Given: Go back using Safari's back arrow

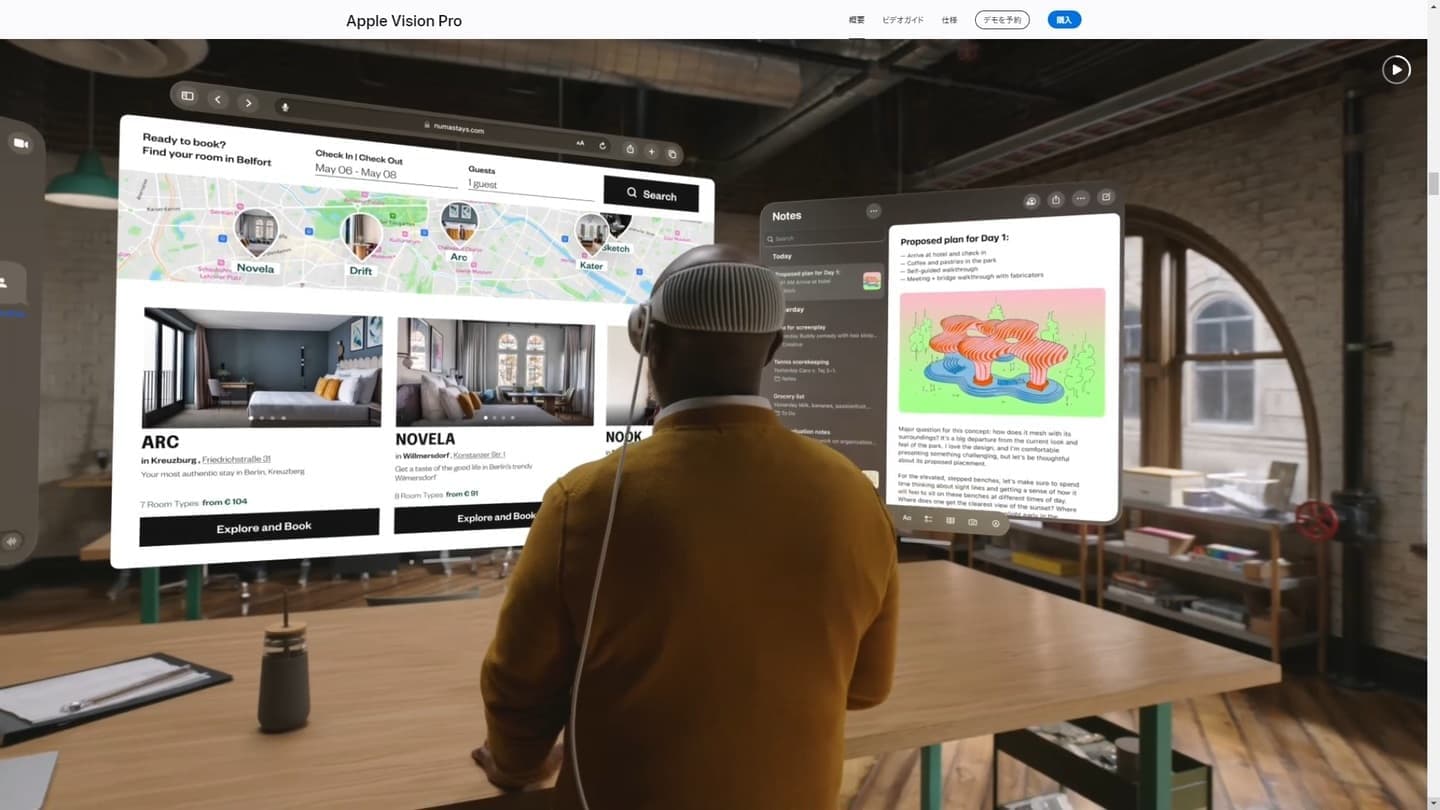Looking at the screenshot, I should point(218,100).
